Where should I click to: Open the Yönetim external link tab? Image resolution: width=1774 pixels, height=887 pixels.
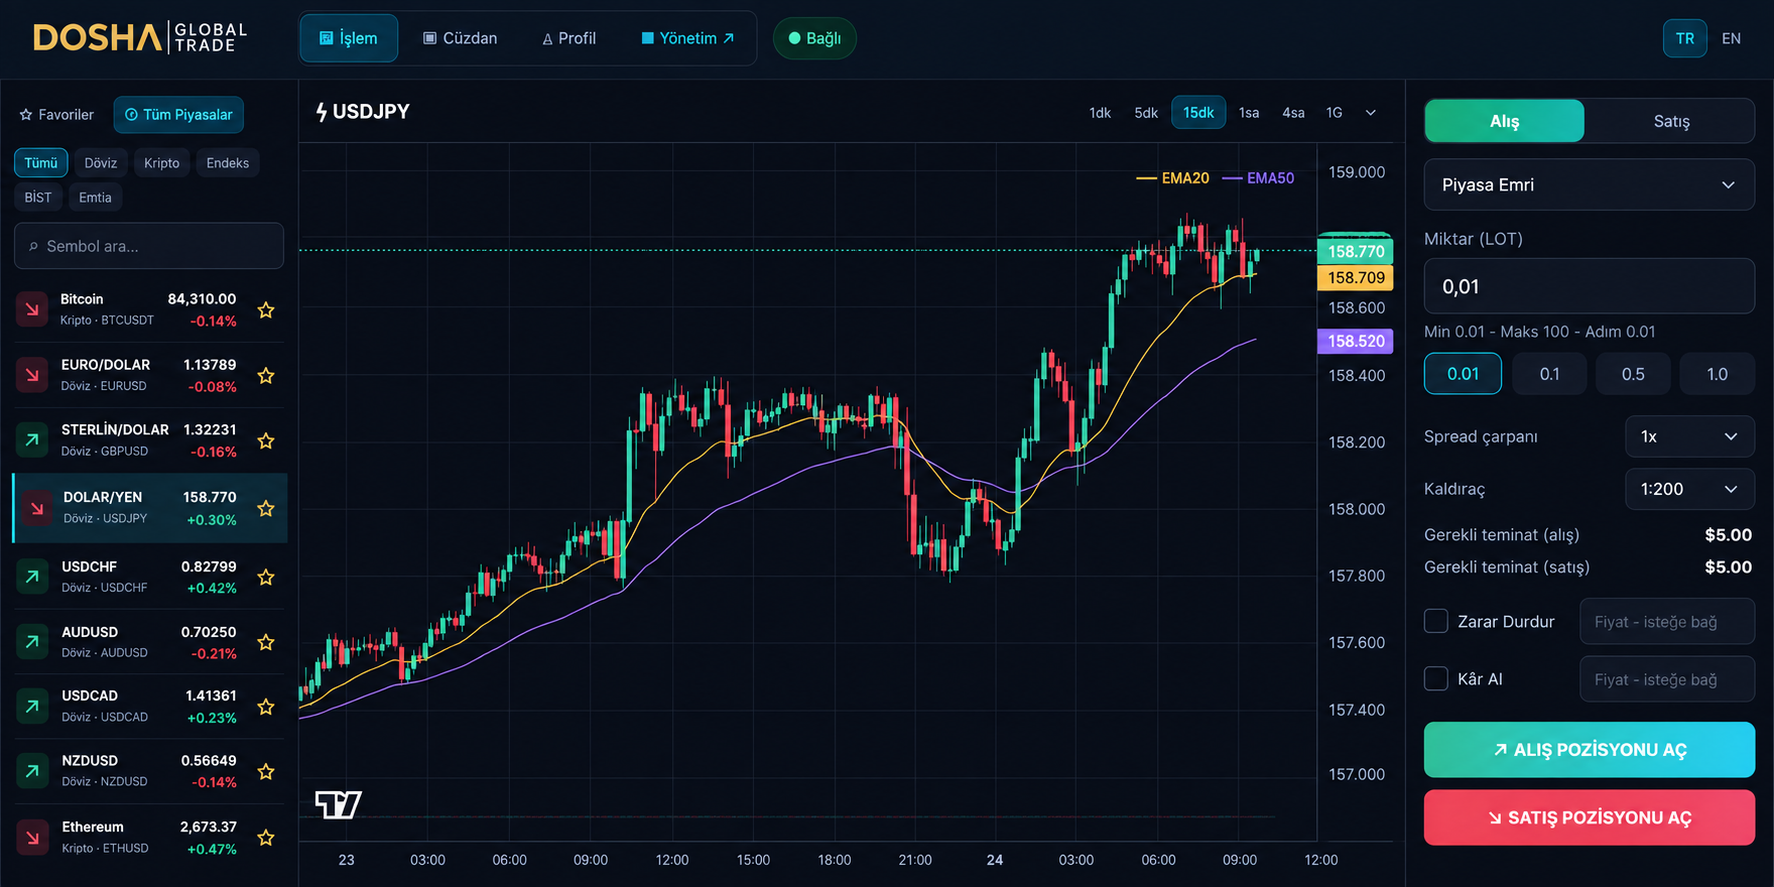tap(688, 38)
